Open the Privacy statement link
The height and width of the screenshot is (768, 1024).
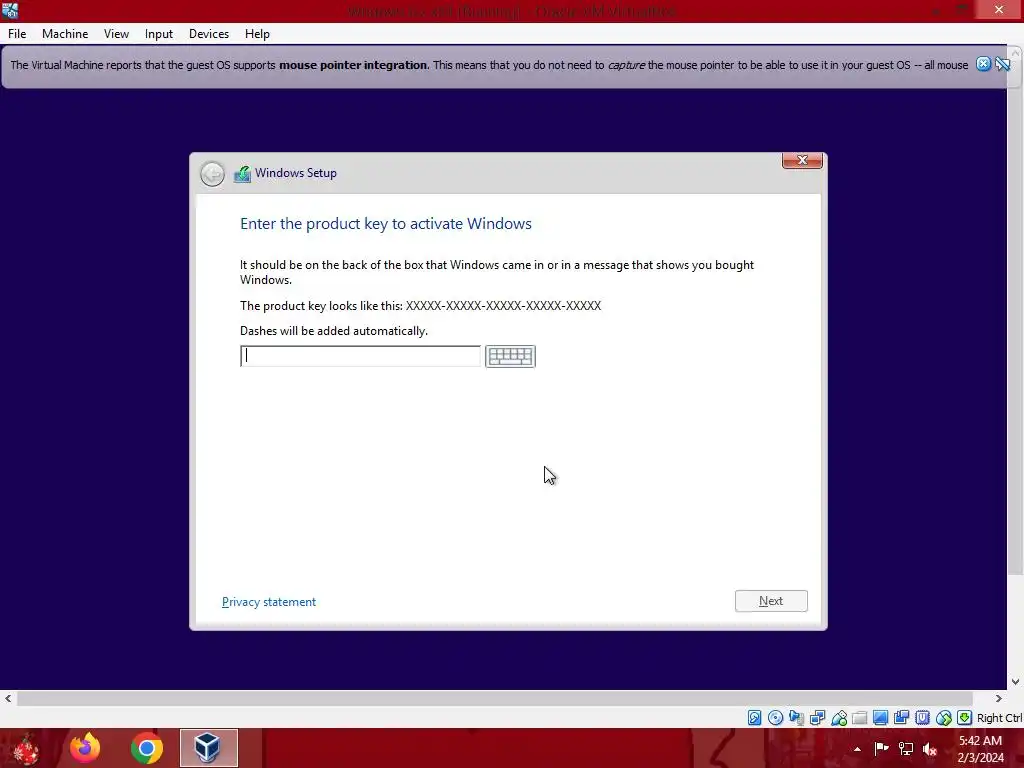268,601
